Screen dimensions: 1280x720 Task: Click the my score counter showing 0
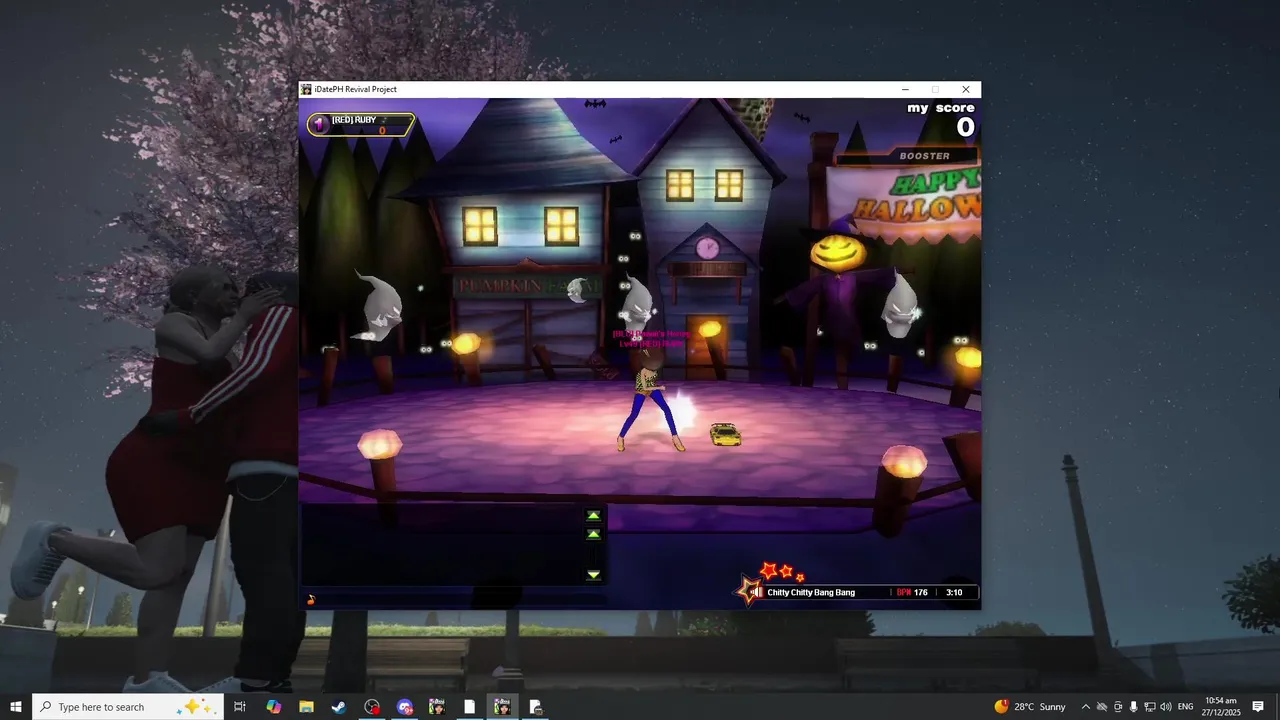click(x=965, y=127)
